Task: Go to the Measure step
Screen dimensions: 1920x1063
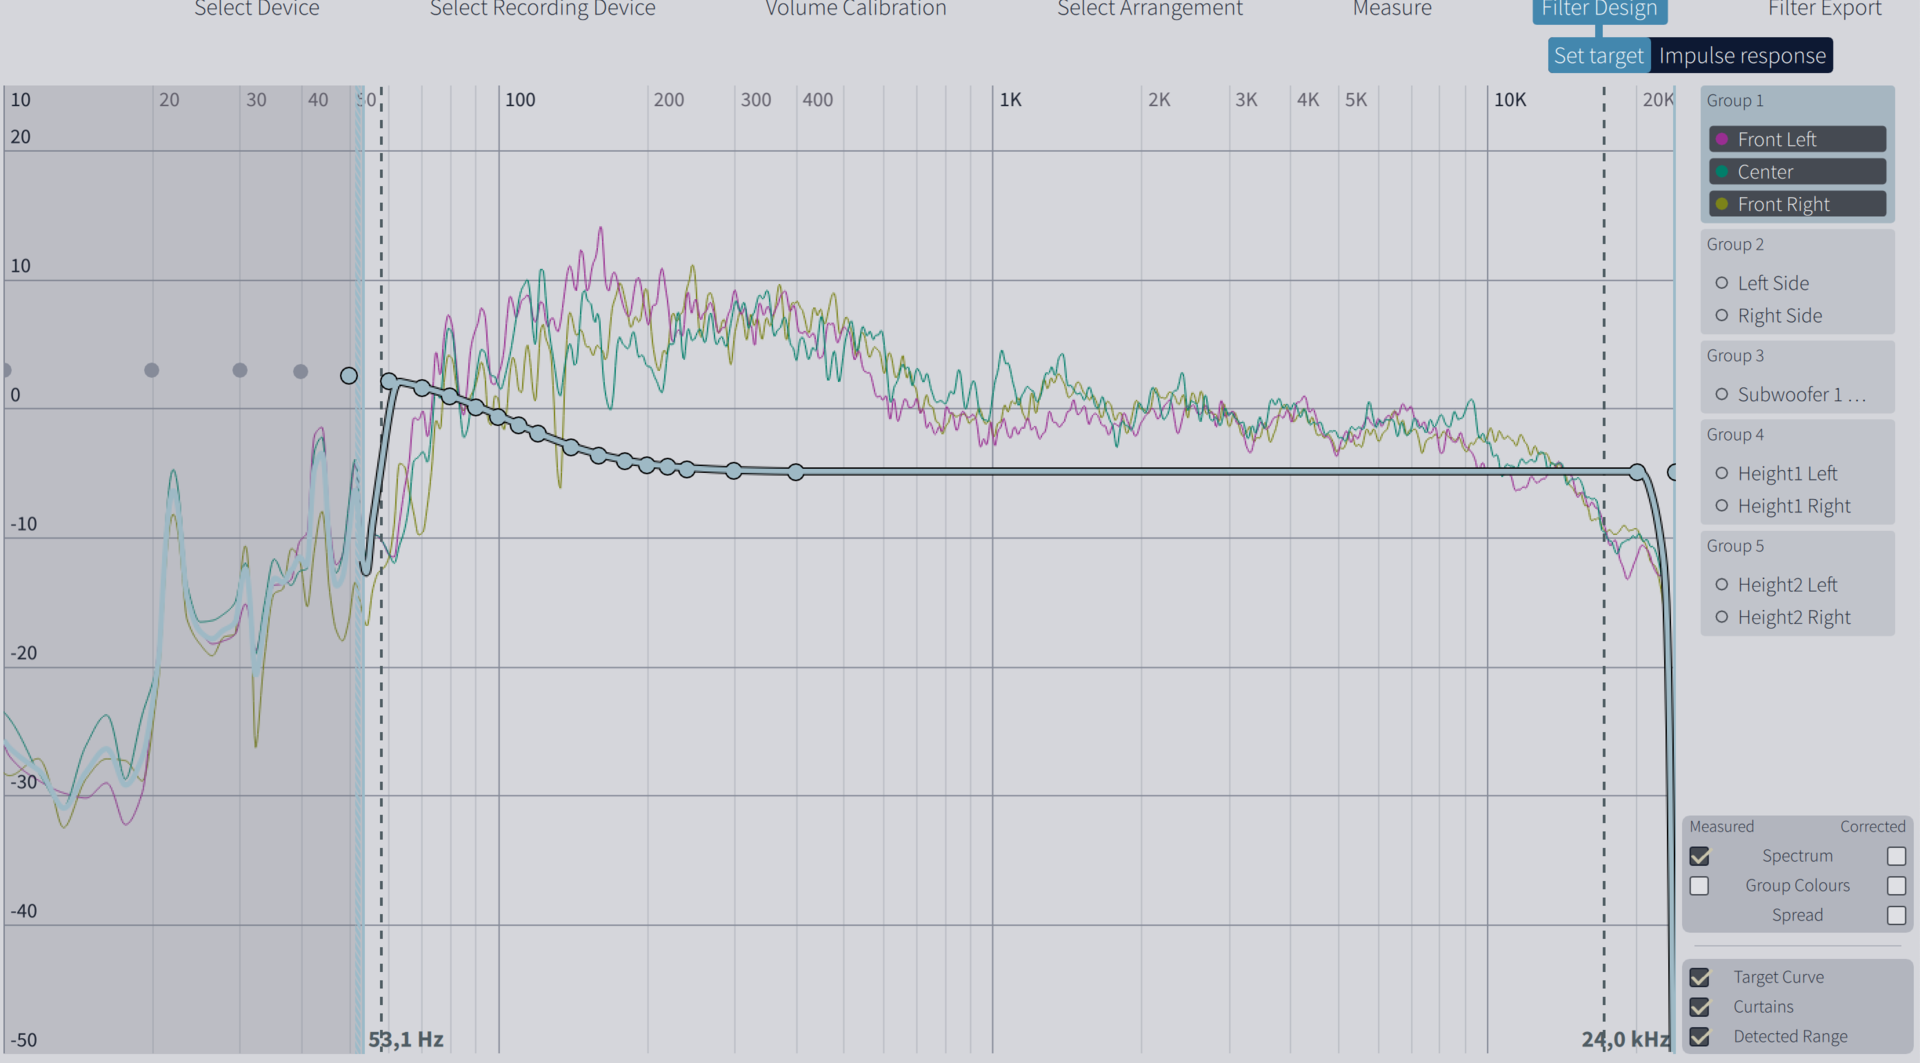Action: pyautogui.click(x=1391, y=9)
